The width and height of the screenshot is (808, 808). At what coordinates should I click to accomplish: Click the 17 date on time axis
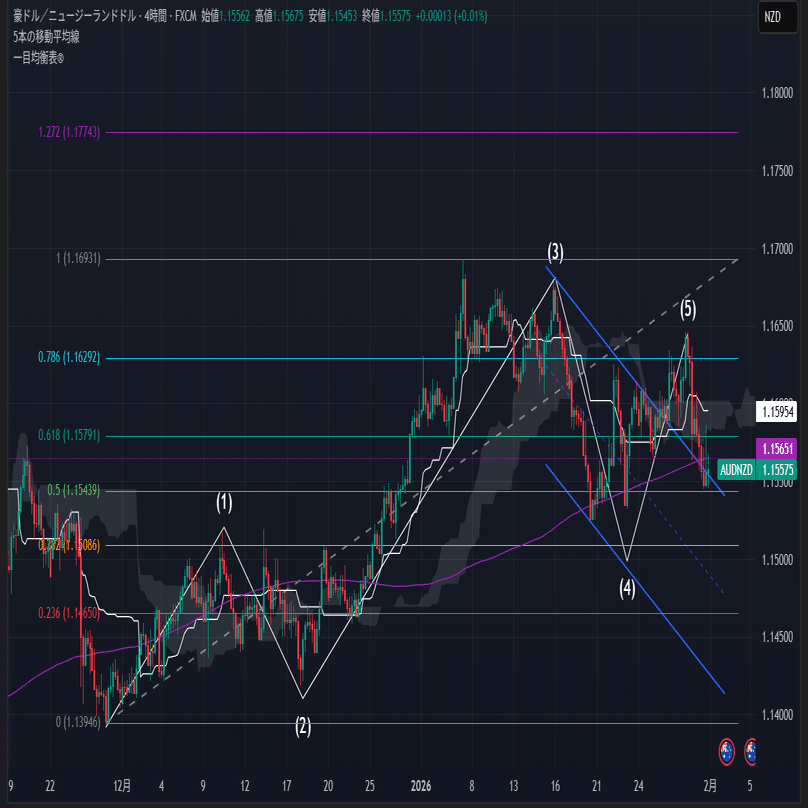[287, 786]
